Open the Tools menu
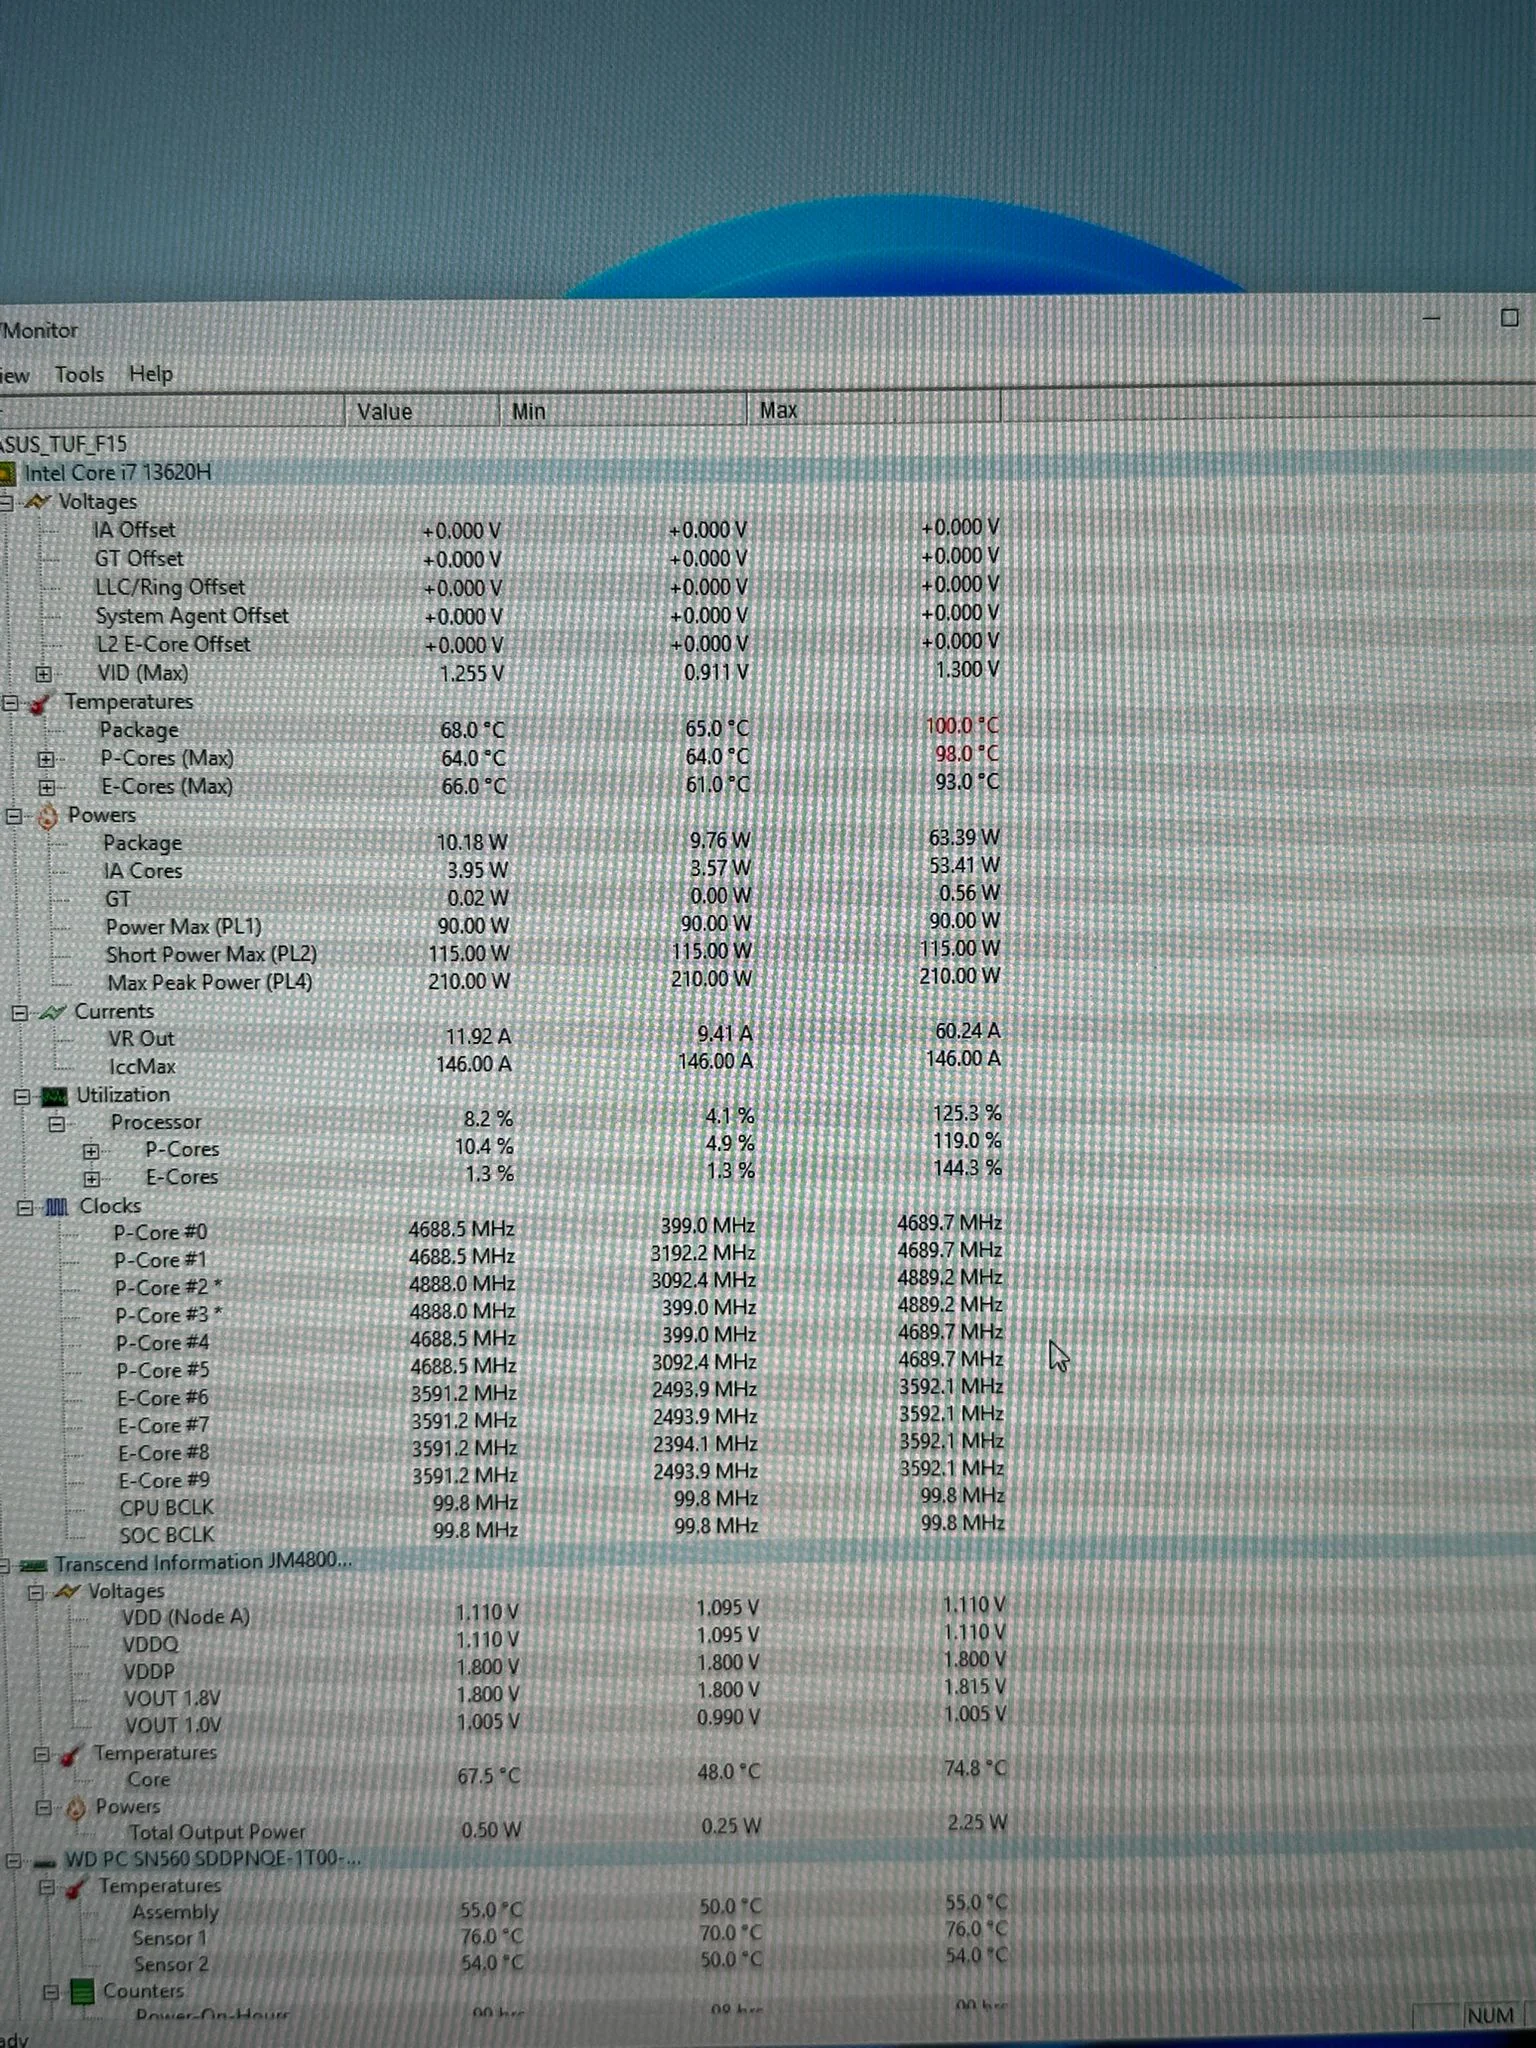The width and height of the screenshot is (1536, 2048). tap(79, 375)
